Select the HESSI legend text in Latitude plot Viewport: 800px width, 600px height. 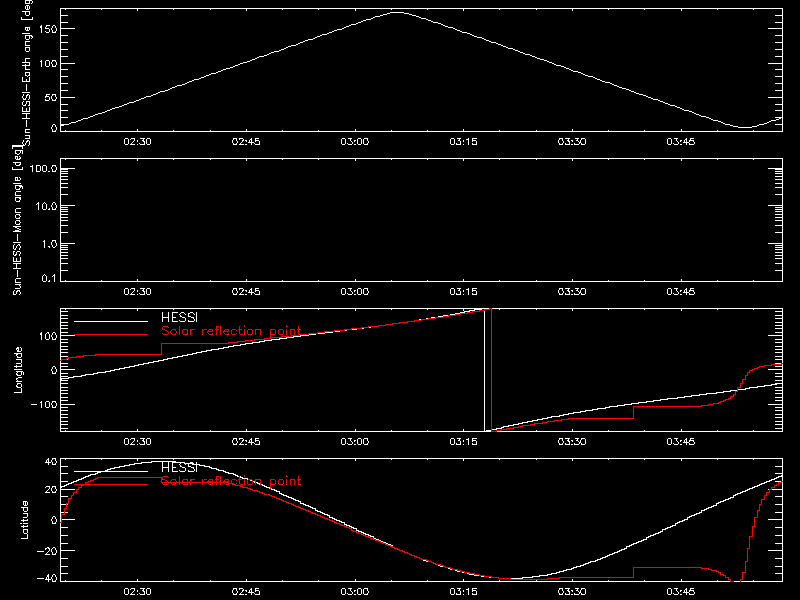(x=179, y=468)
